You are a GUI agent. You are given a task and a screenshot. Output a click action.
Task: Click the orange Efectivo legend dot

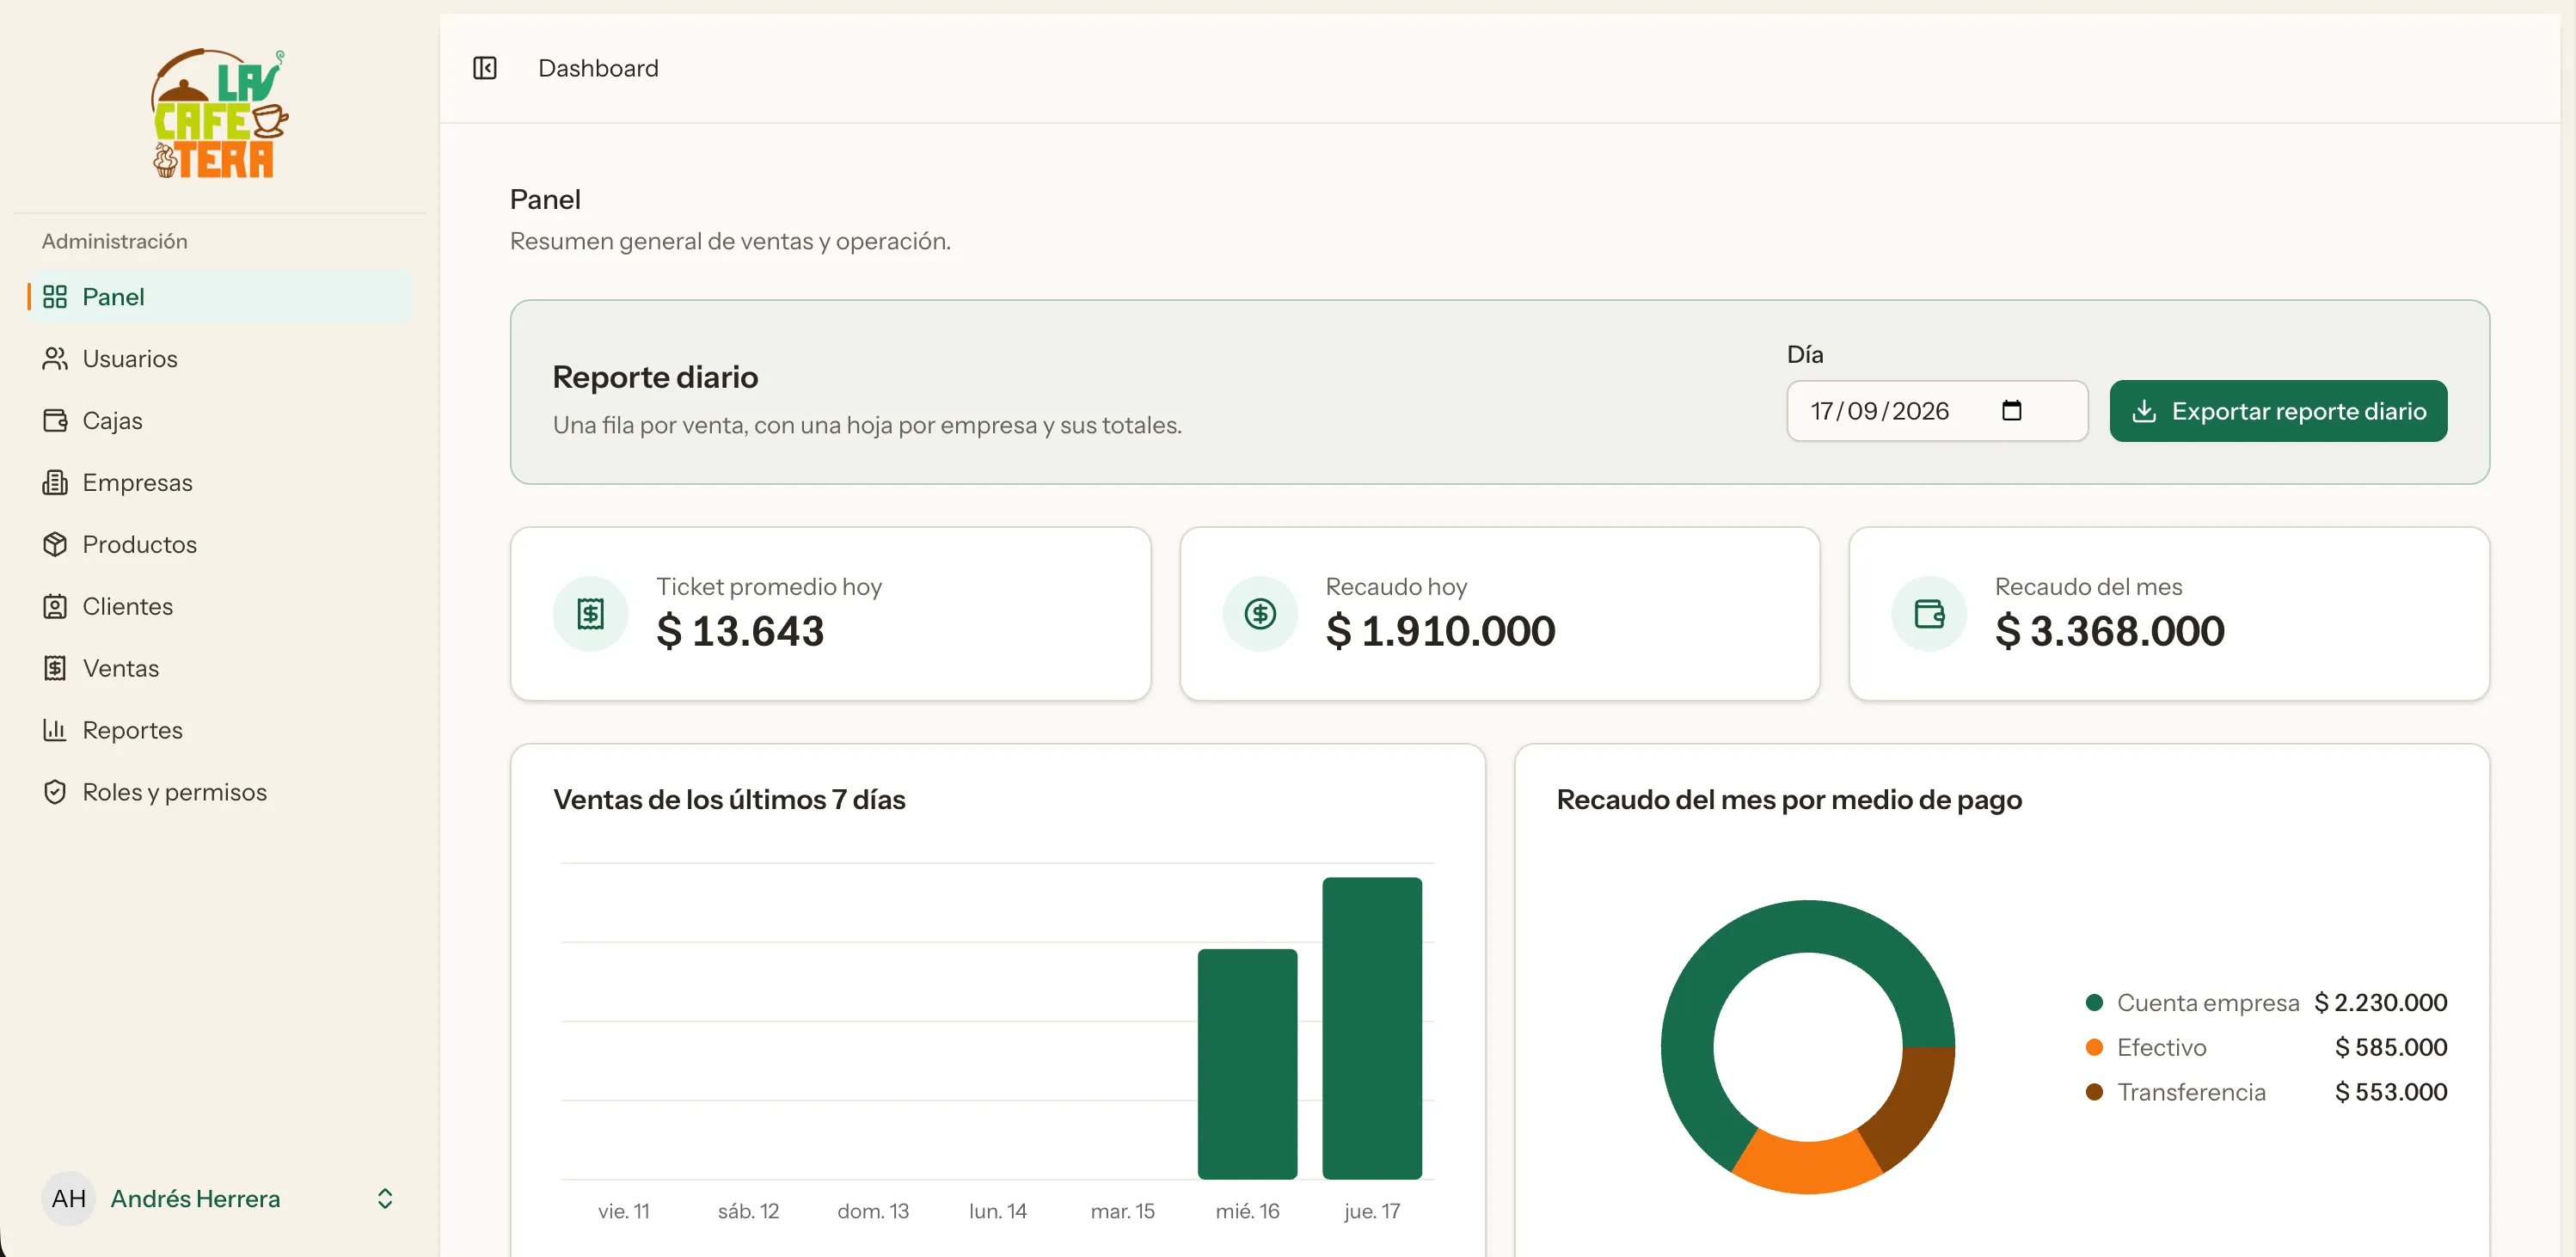(x=2094, y=1047)
